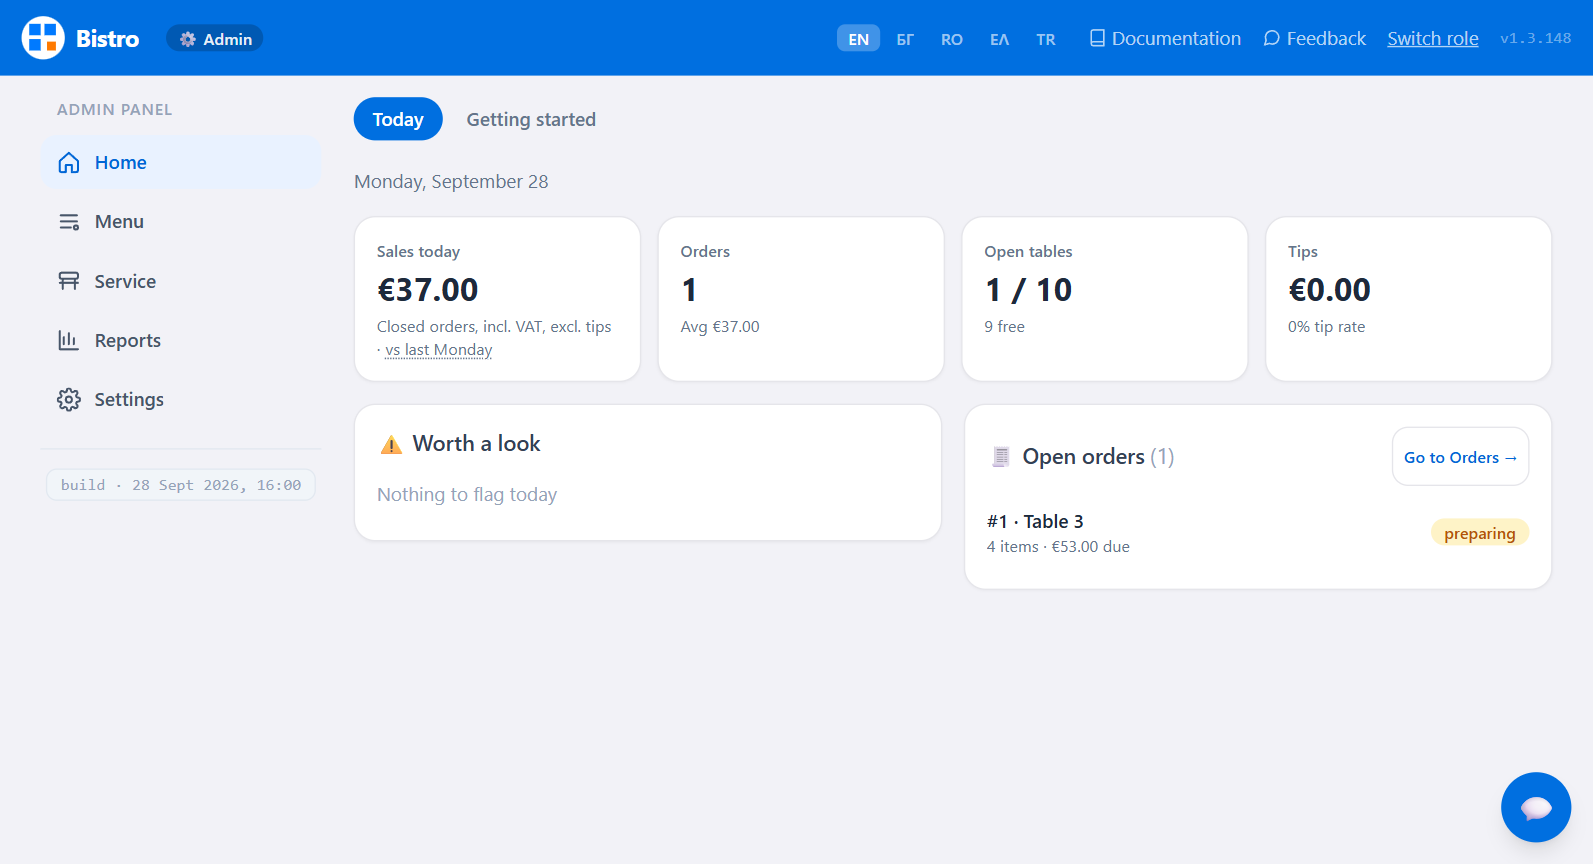This screenshot has height=864, width=1593.
Task: Click the Avg €37.00 text
Action: (x=720, y=327)
